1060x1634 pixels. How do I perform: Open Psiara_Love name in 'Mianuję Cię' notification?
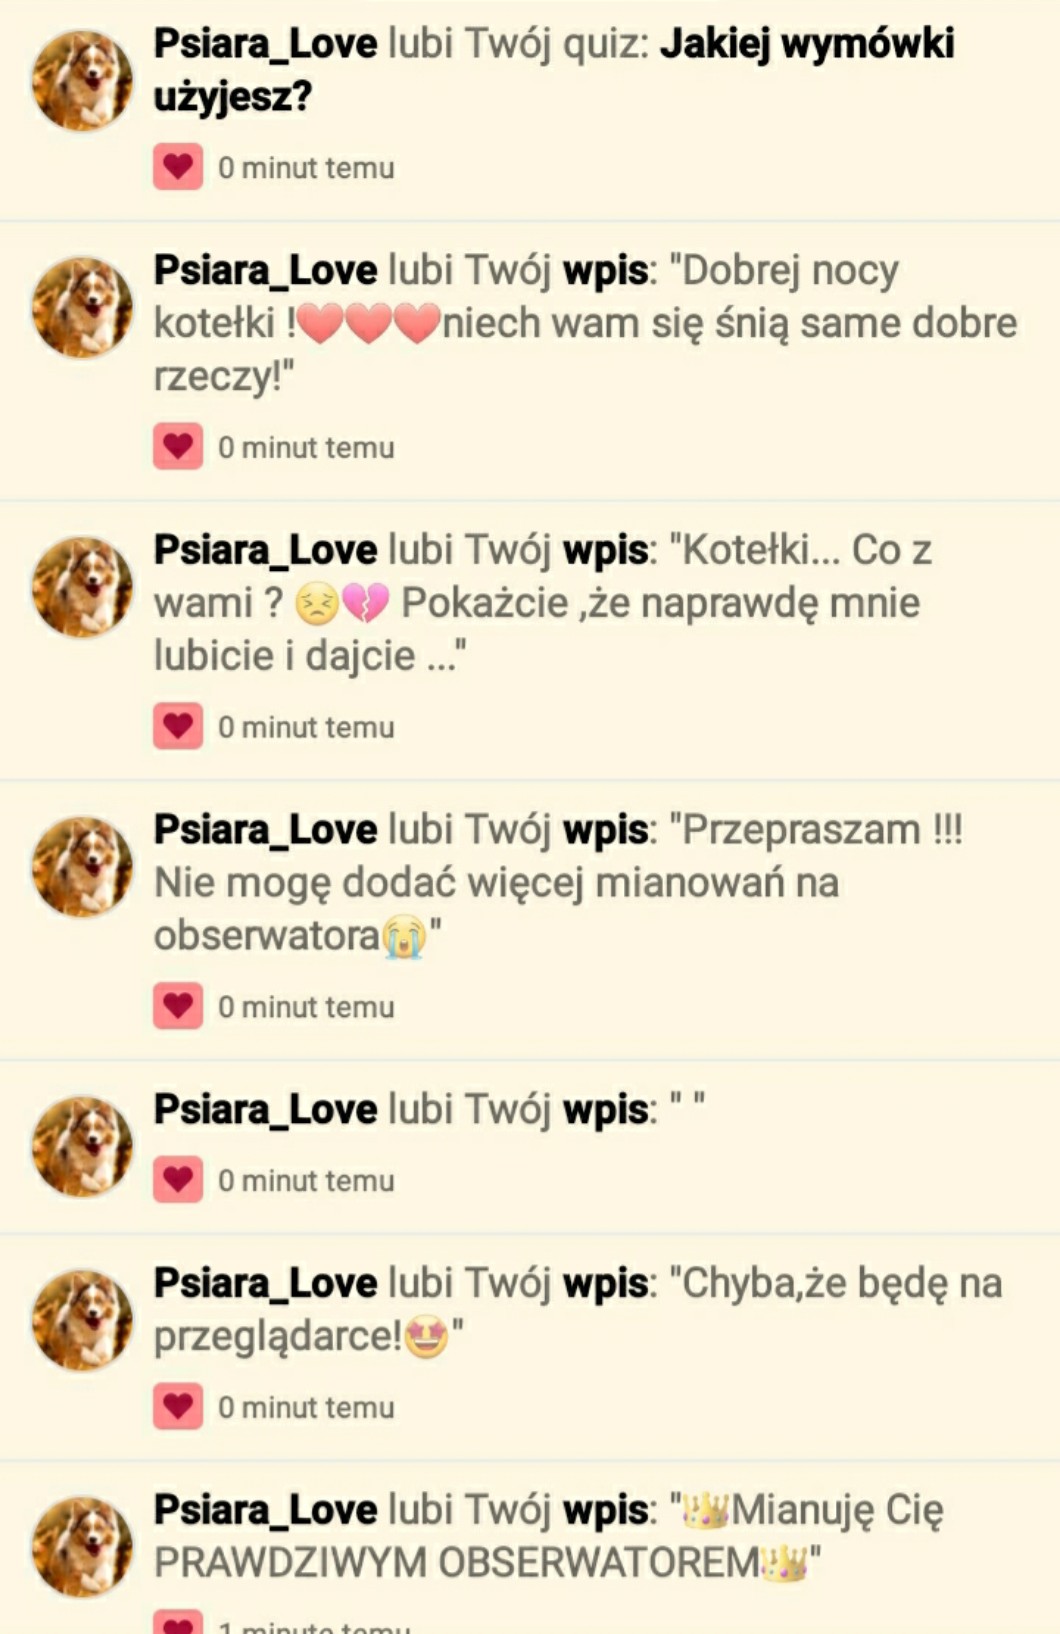point(265,1511)
